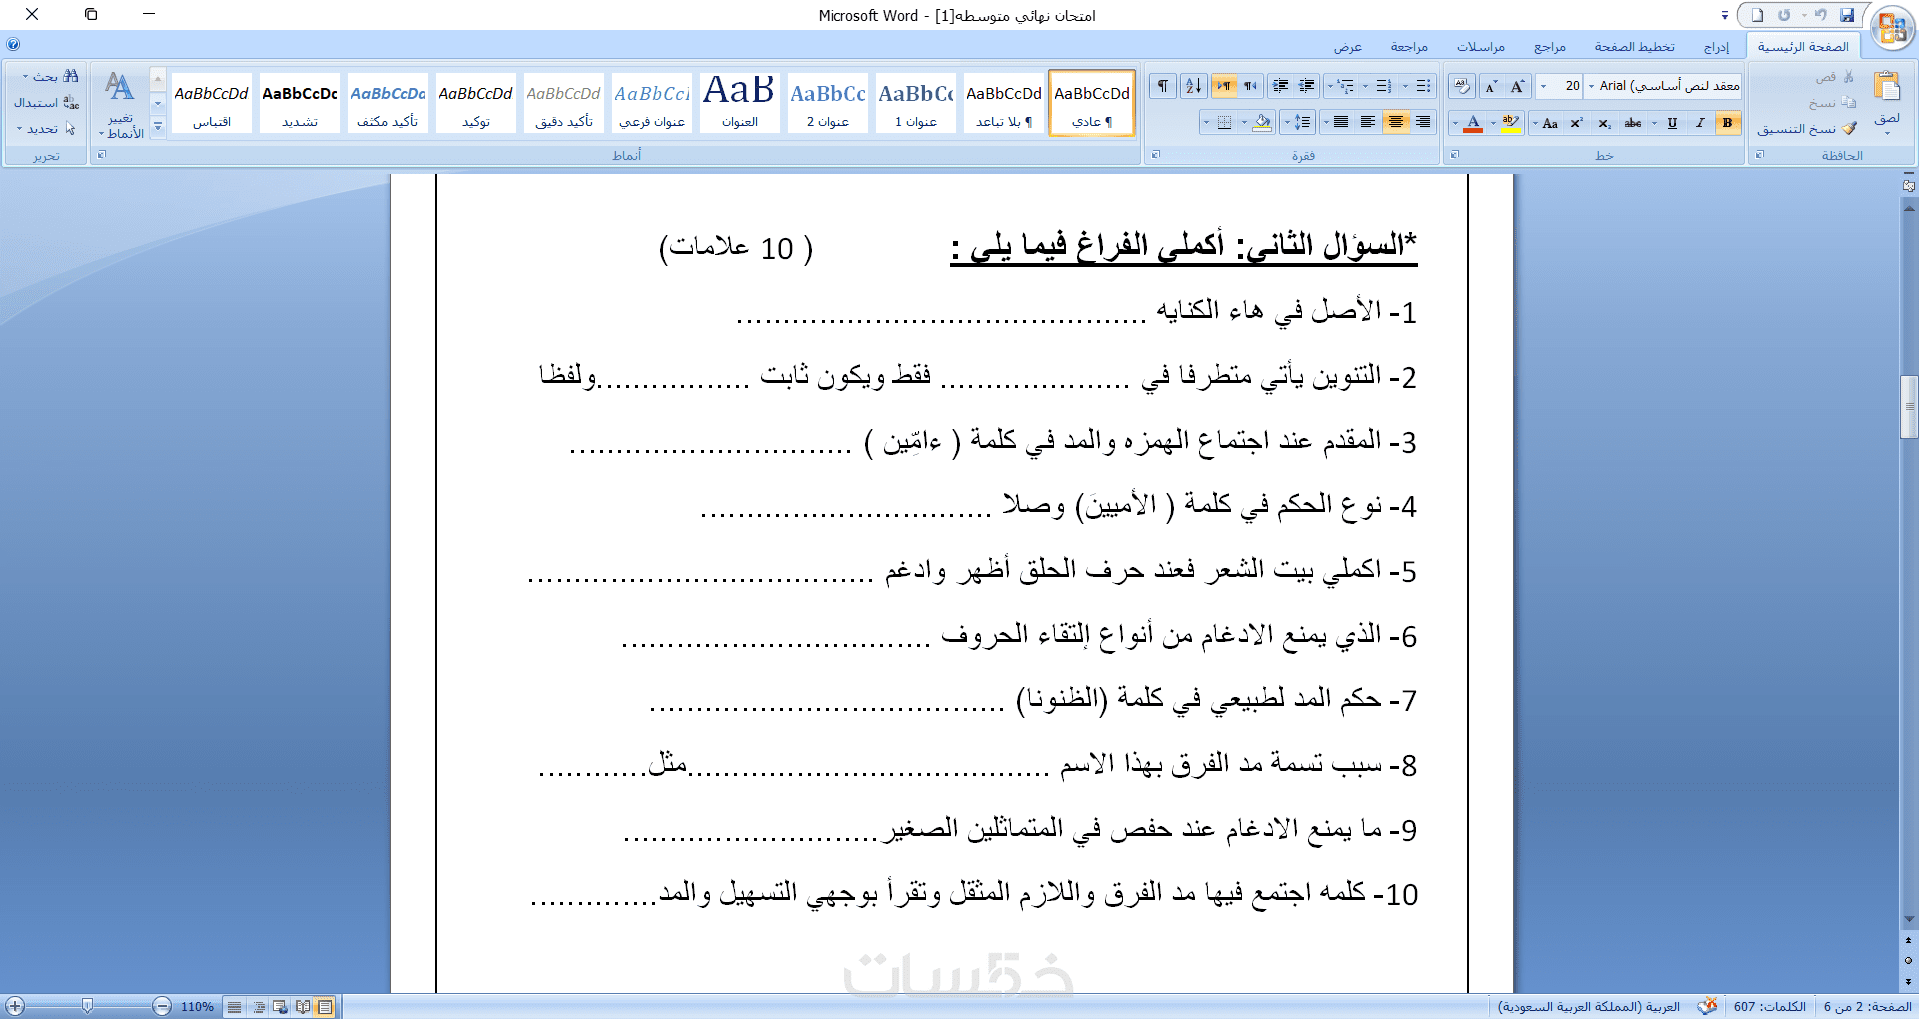This screenshot has width=1919, height=1019.
Task: Click the word count (الكلمات: 607) in status bar
Action: click(x=1770, y=1007)
